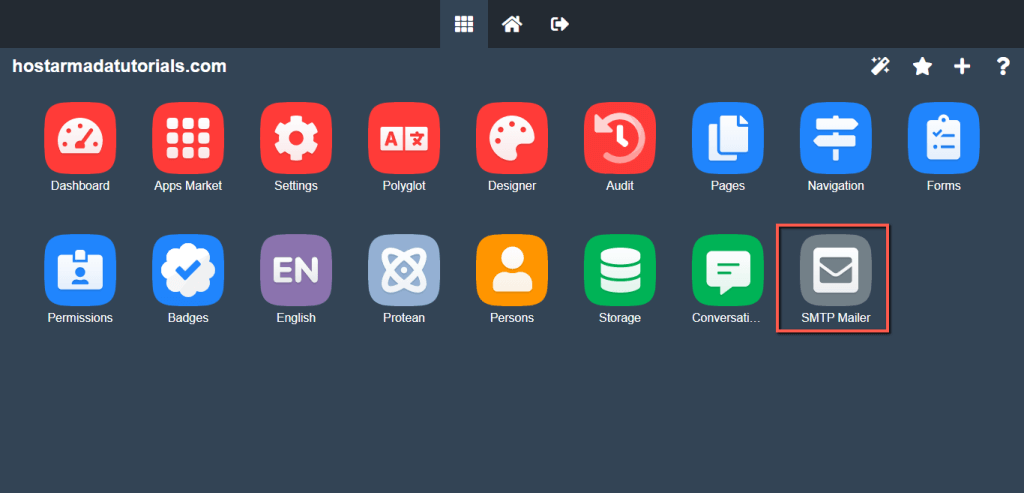
Task: Click the "Designer" label text
Action: pos(512,186)
